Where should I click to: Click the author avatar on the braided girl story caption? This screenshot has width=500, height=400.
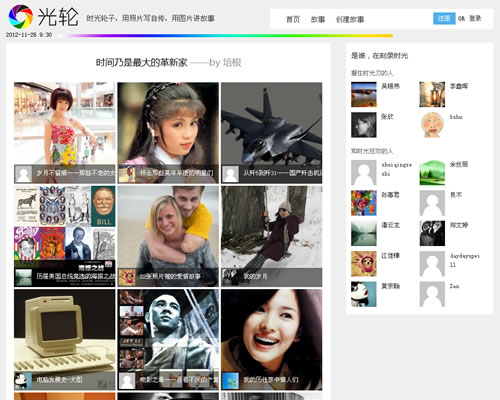tap(127, 174)
